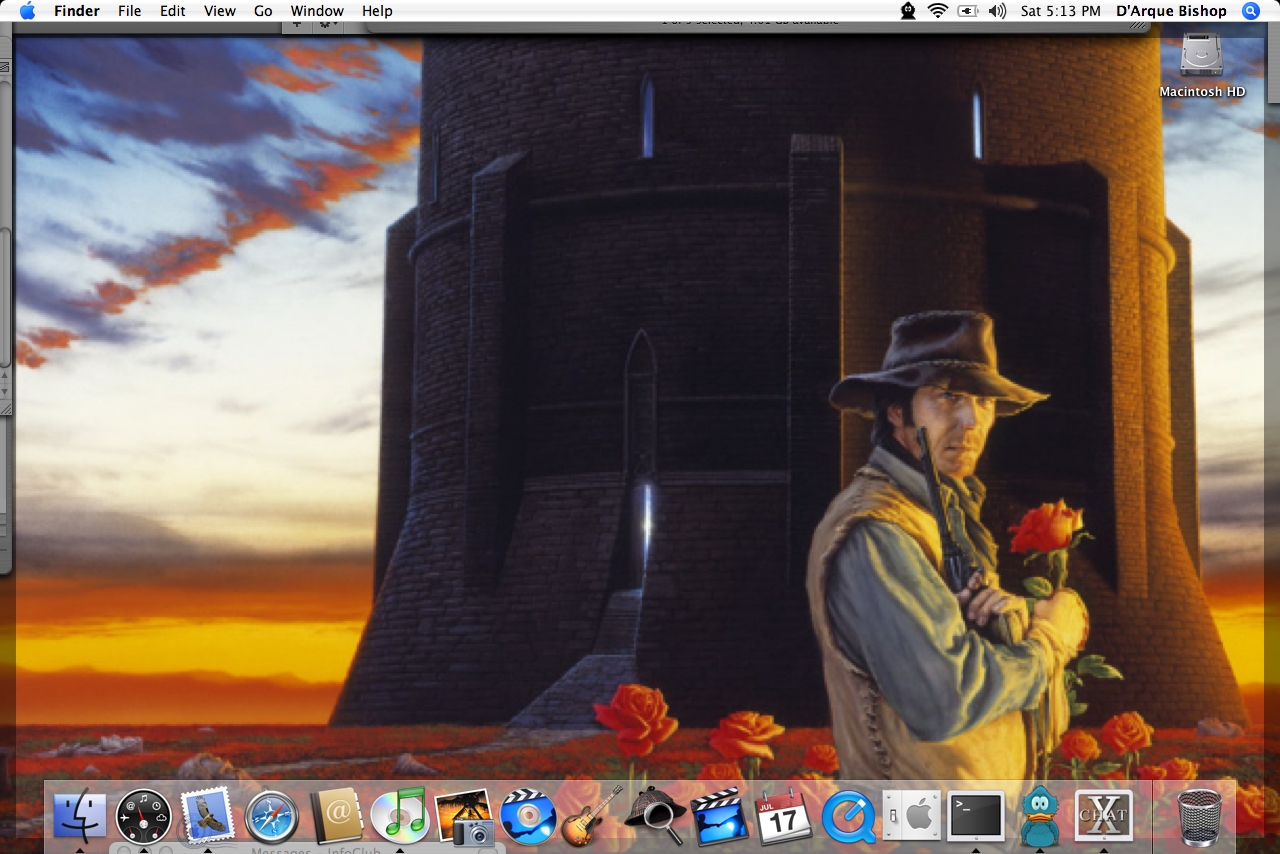Open Finder from the Dock
Screen dimensions: 1280x854
[x=79, y=816]
